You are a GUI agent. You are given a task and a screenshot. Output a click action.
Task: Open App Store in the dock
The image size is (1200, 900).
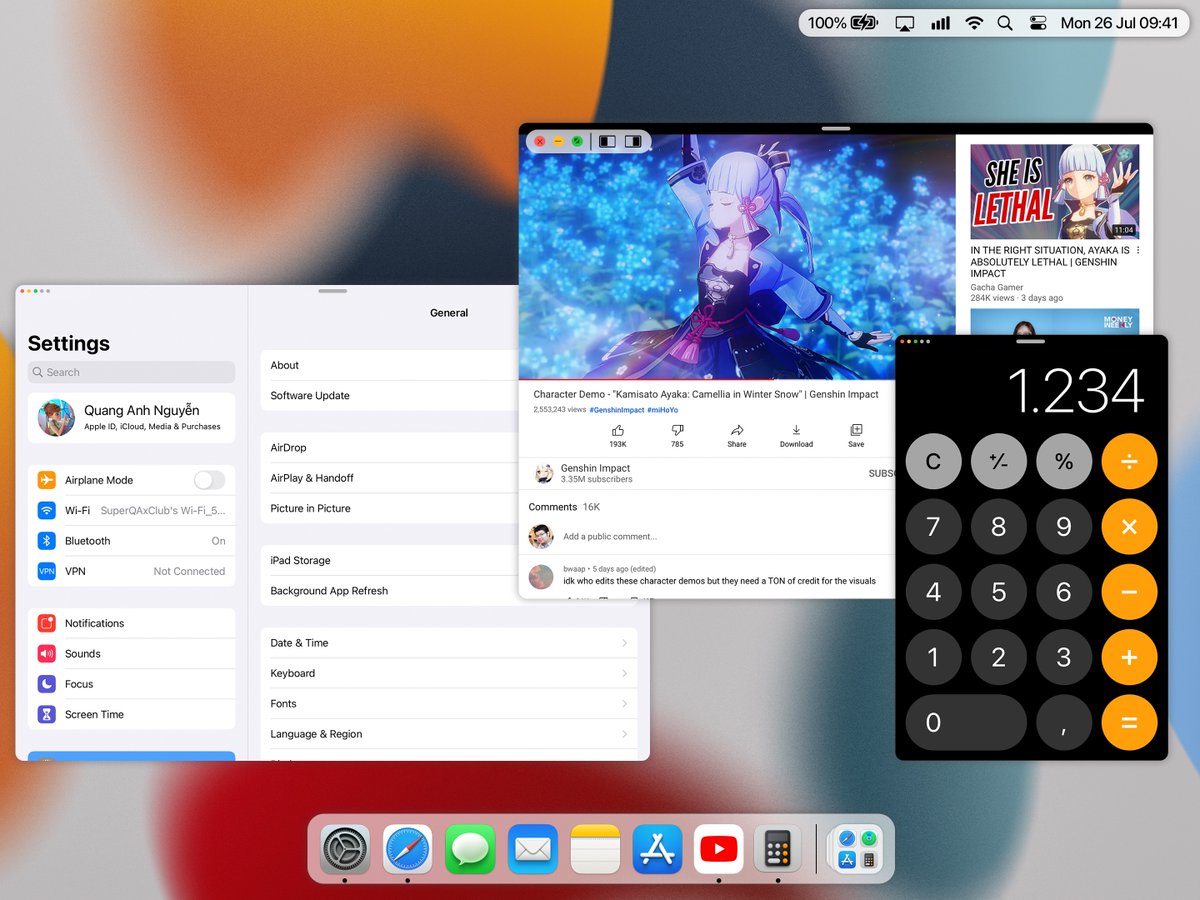[x=658, y=849]
